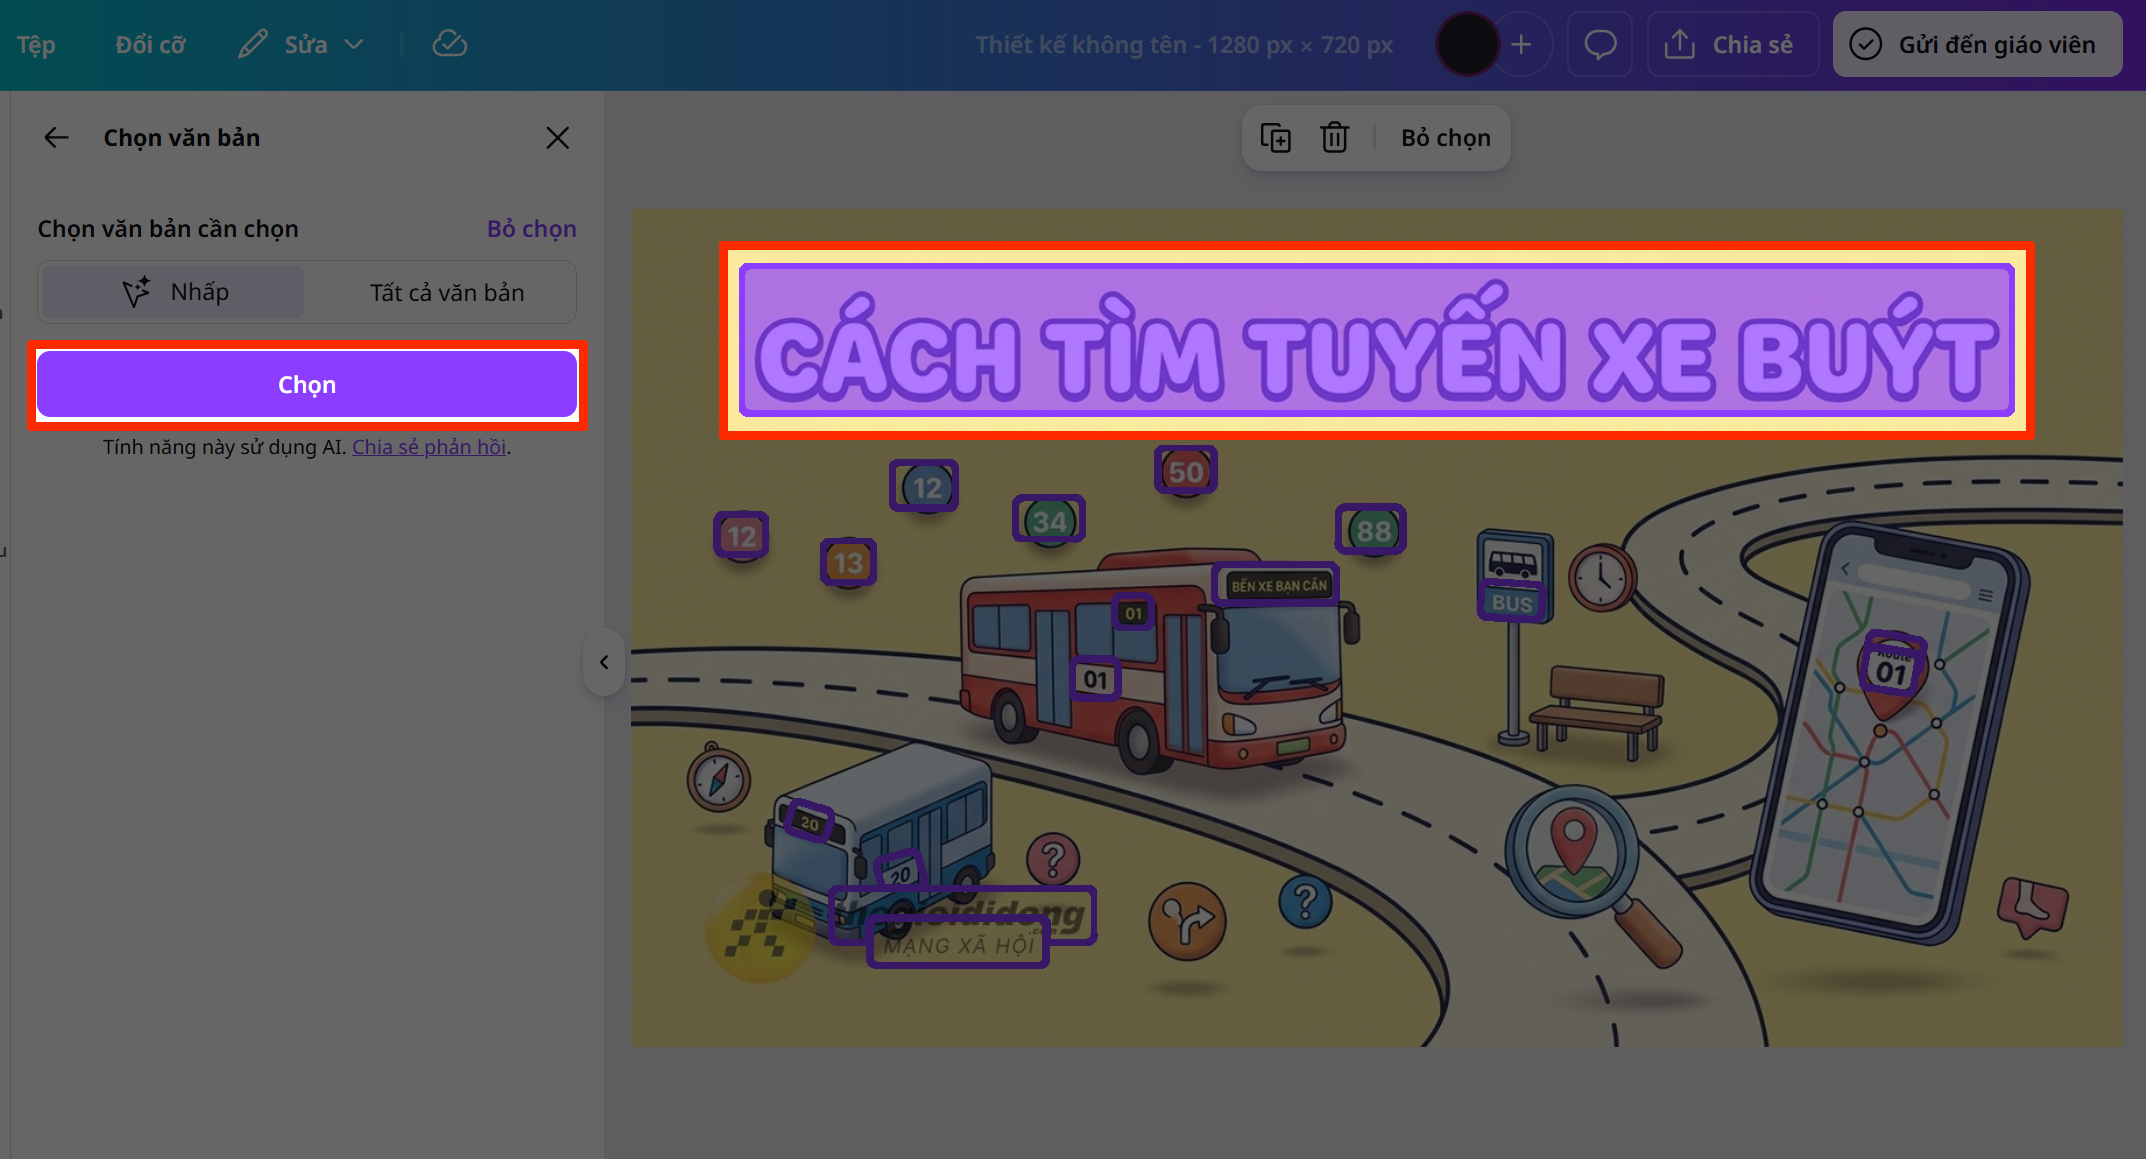Screen dimensions: 2146x1159
Task: Click the magic wand icon on Nhấp
Action: (x=136, y=291)
